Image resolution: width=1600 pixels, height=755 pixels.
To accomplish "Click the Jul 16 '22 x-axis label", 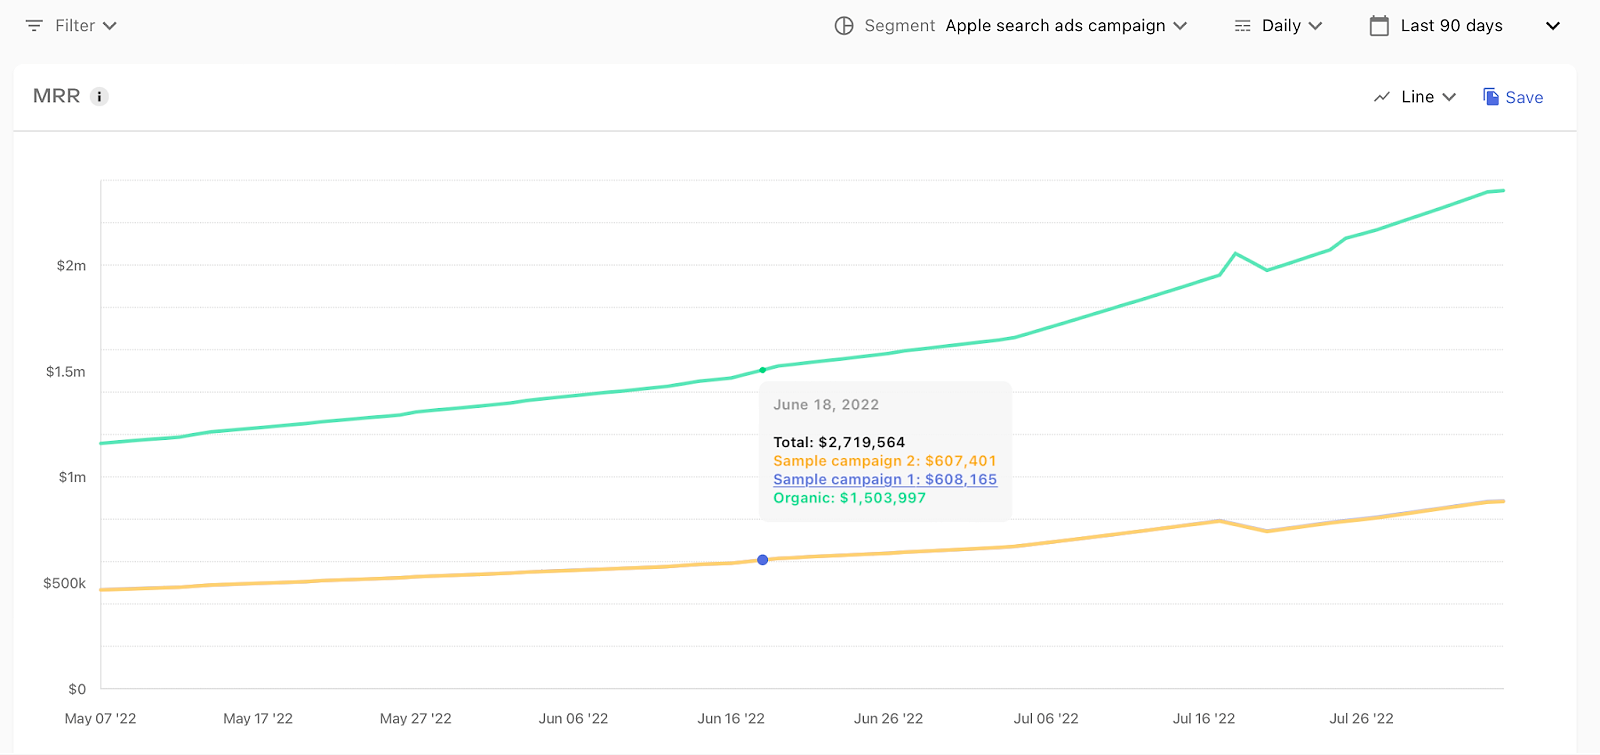I will pyautogui.click(x=1204, y=719).
